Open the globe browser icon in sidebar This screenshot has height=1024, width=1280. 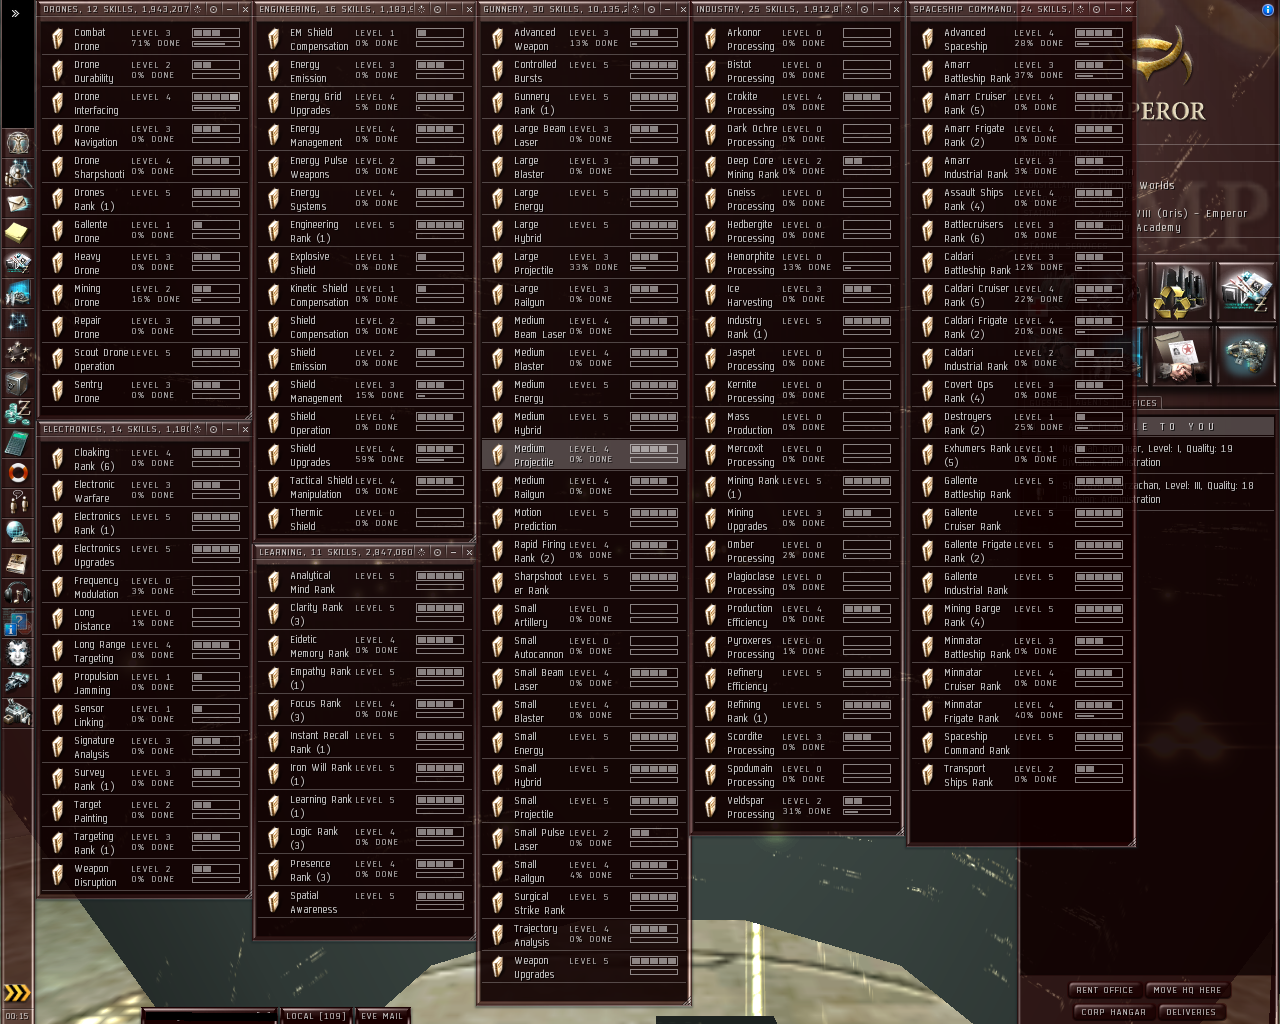click(x=17, y=532)
